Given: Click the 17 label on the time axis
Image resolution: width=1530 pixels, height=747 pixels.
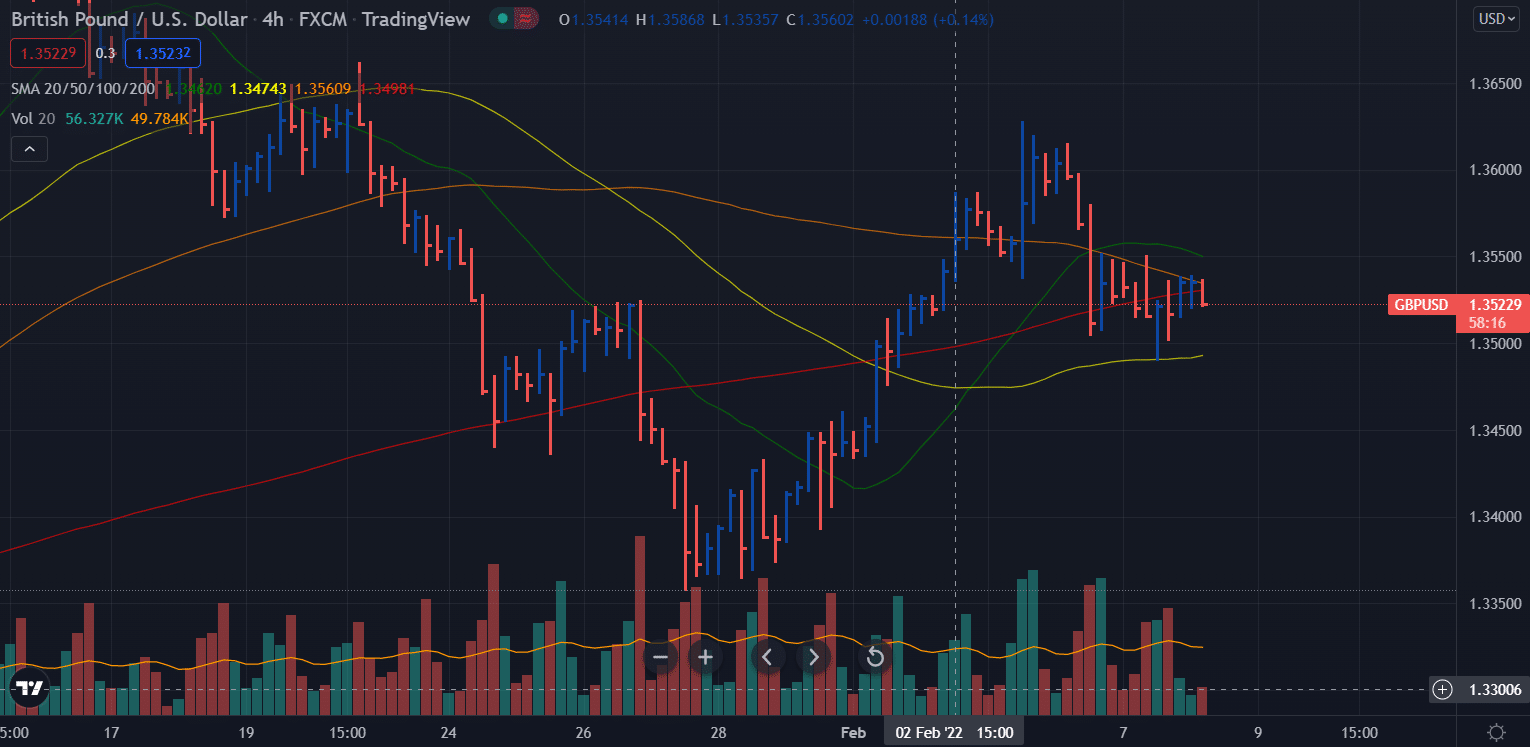Looking at the screenshot, I should (x=111, y=733).
